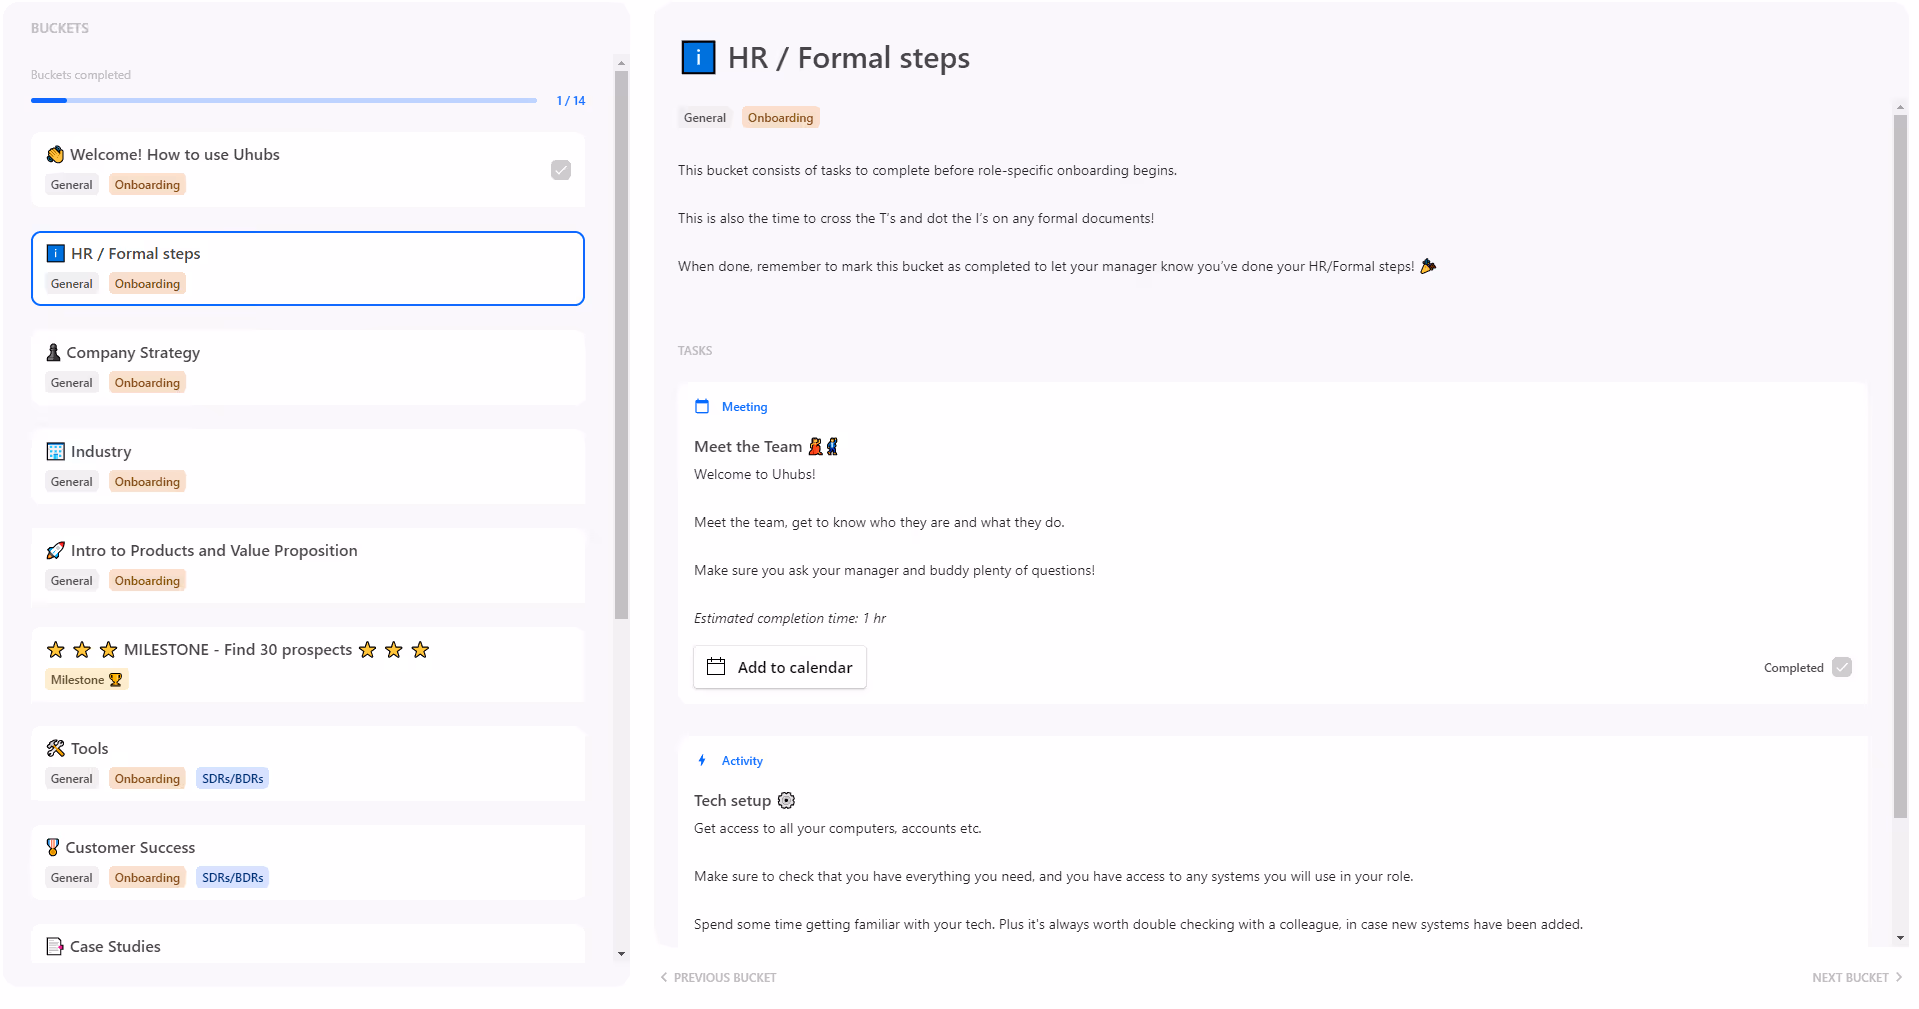Click the SDRs/BDRs tag on Tools bucket
The height and width of the screenshot is (1009, 1919).
[x=233, y=778]
